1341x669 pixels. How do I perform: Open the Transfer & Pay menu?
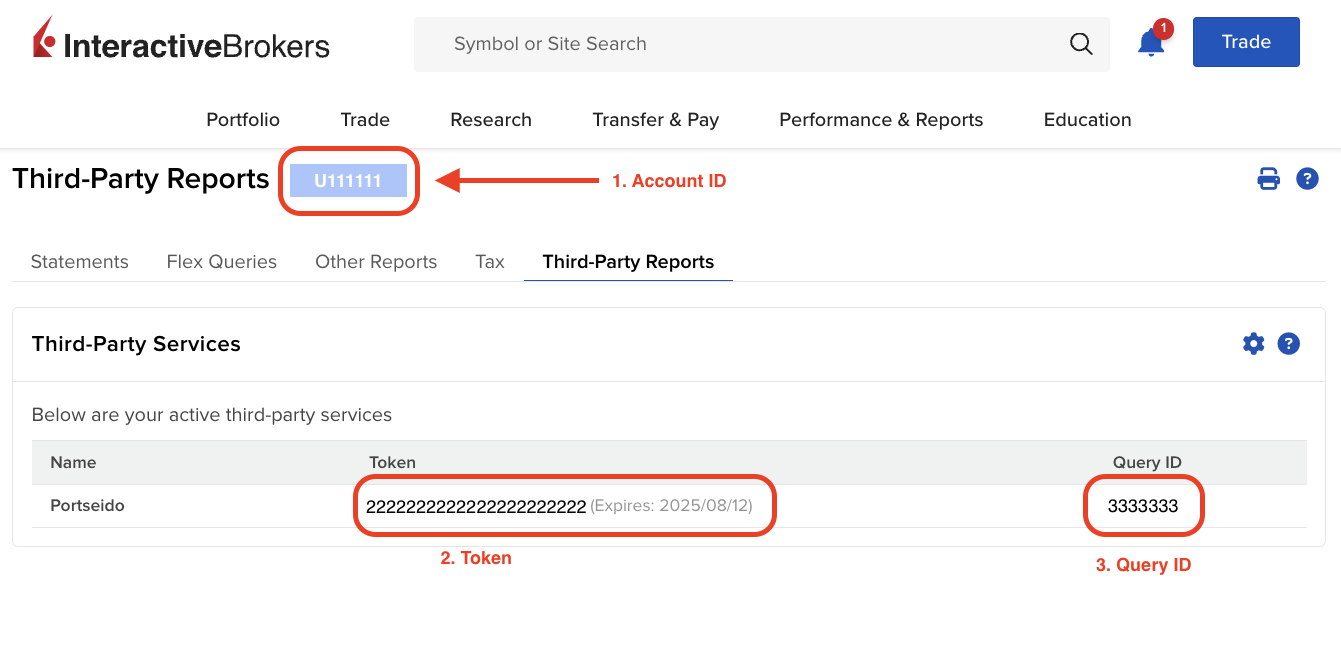[656, 120]
